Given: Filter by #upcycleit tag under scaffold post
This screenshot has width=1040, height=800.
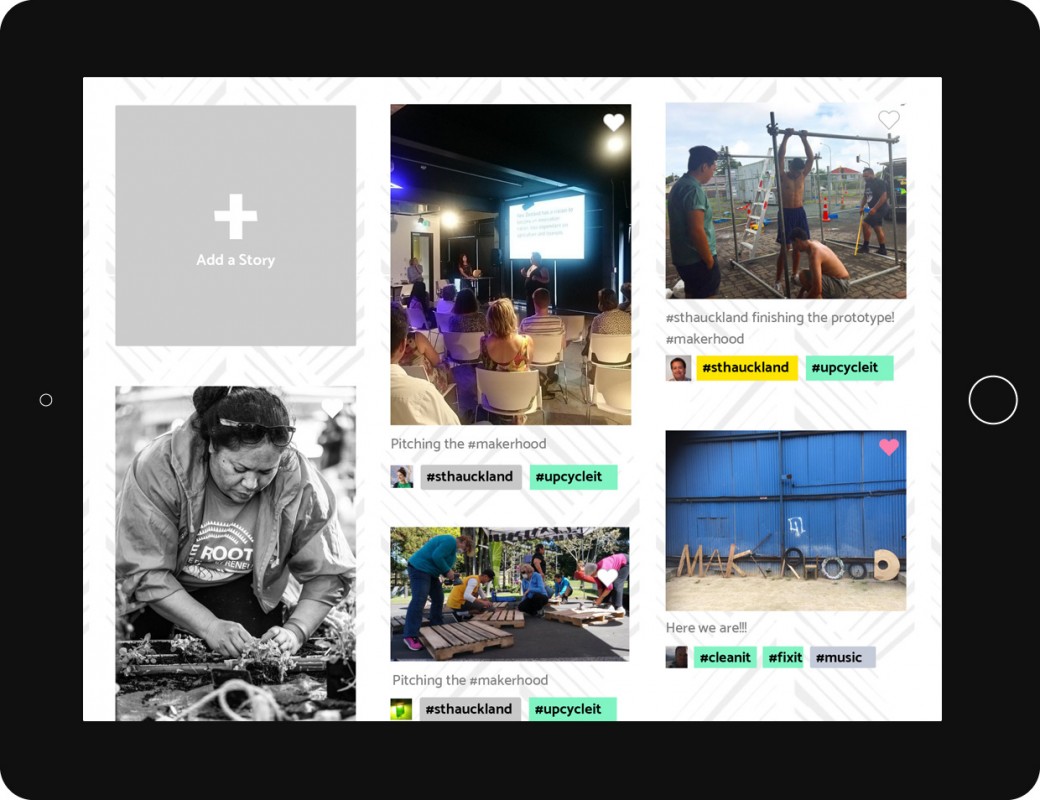Looking at the screenshot, I should click(849, 367).
